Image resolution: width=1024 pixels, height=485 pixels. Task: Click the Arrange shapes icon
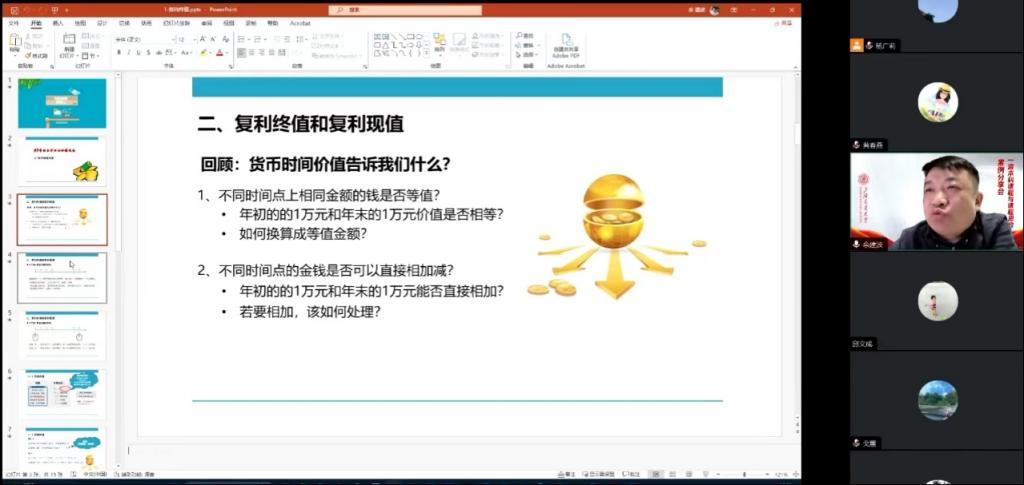438,44
